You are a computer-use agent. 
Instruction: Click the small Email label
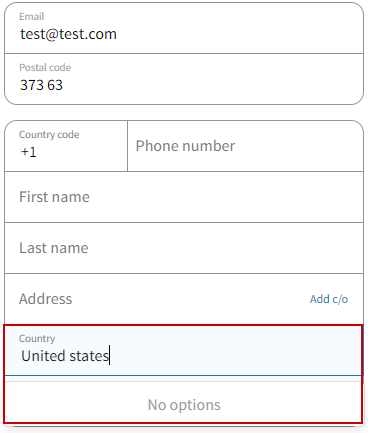click(32, 16)
